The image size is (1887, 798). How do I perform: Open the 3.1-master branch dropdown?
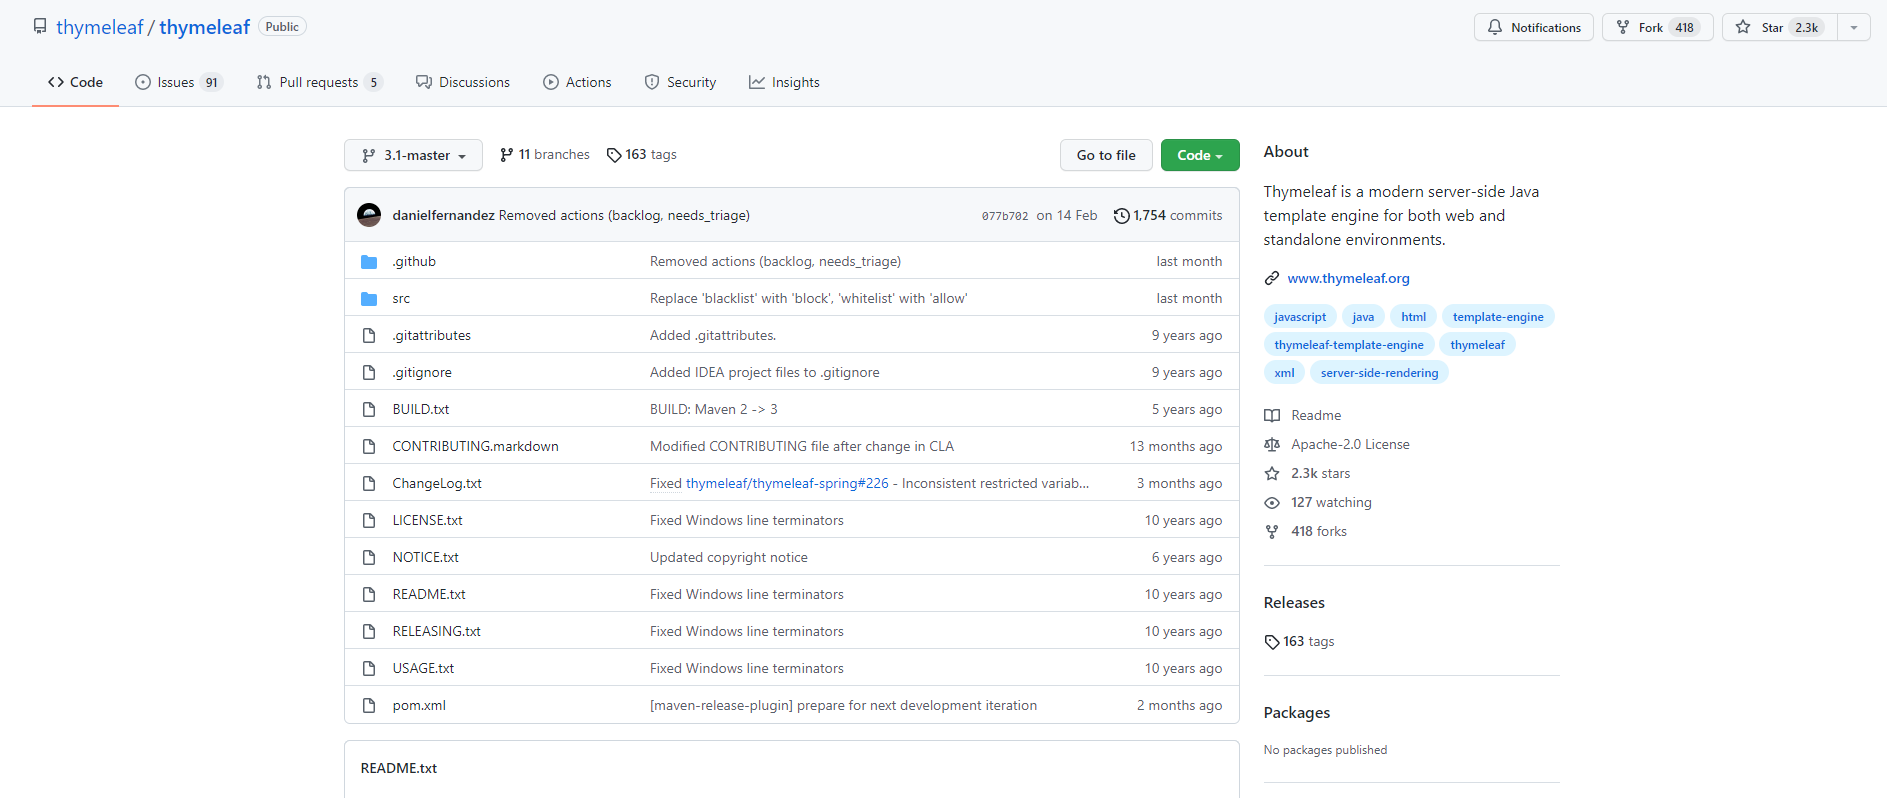[413, 155]
